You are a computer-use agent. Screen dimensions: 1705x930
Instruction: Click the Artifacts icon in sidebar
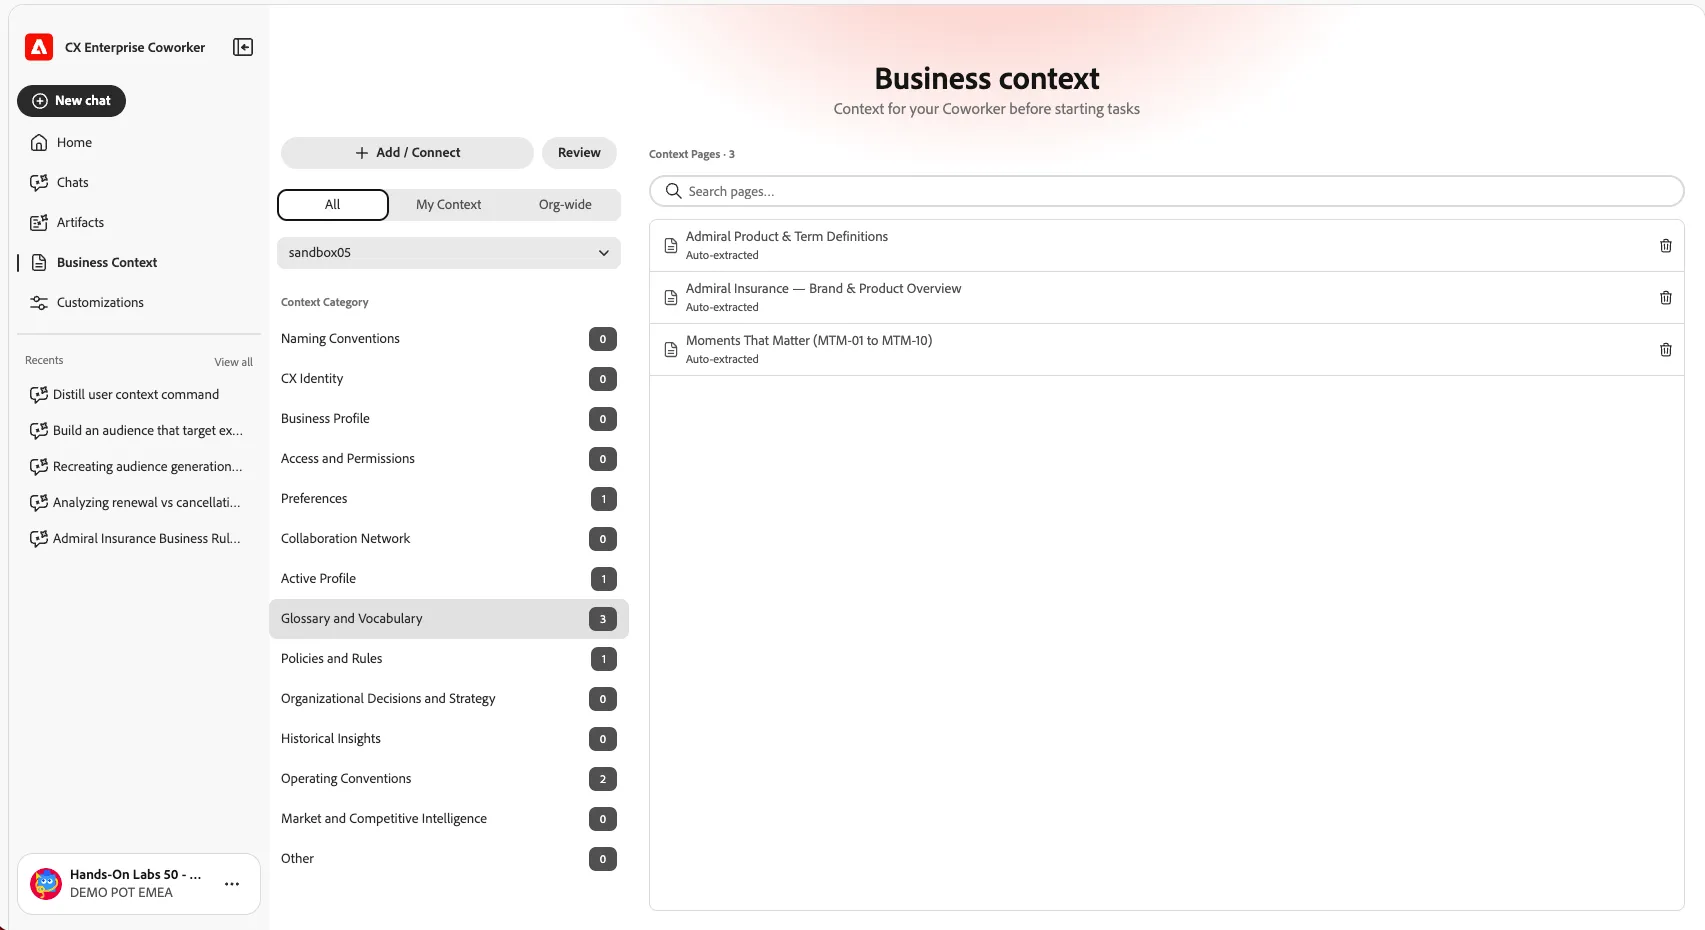click(x=39, y=223)
